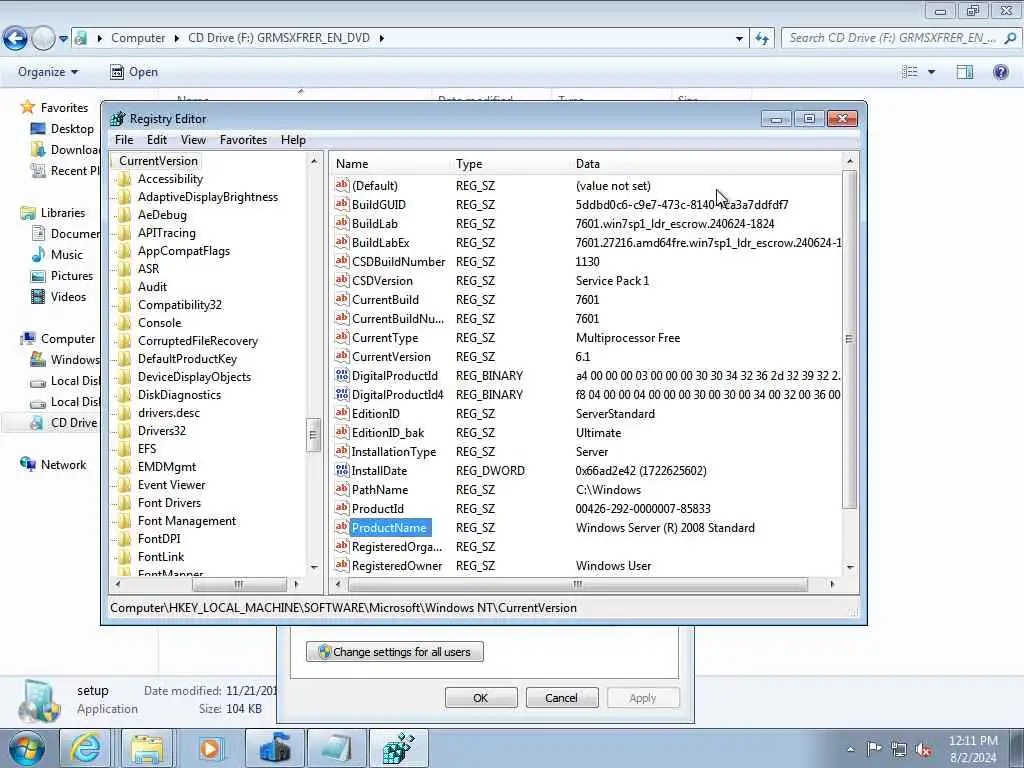Image resolution: width=1024 pixels, height=768 pixels.
Task: Click the BuildLab string value icon
Action: [342, 223]
